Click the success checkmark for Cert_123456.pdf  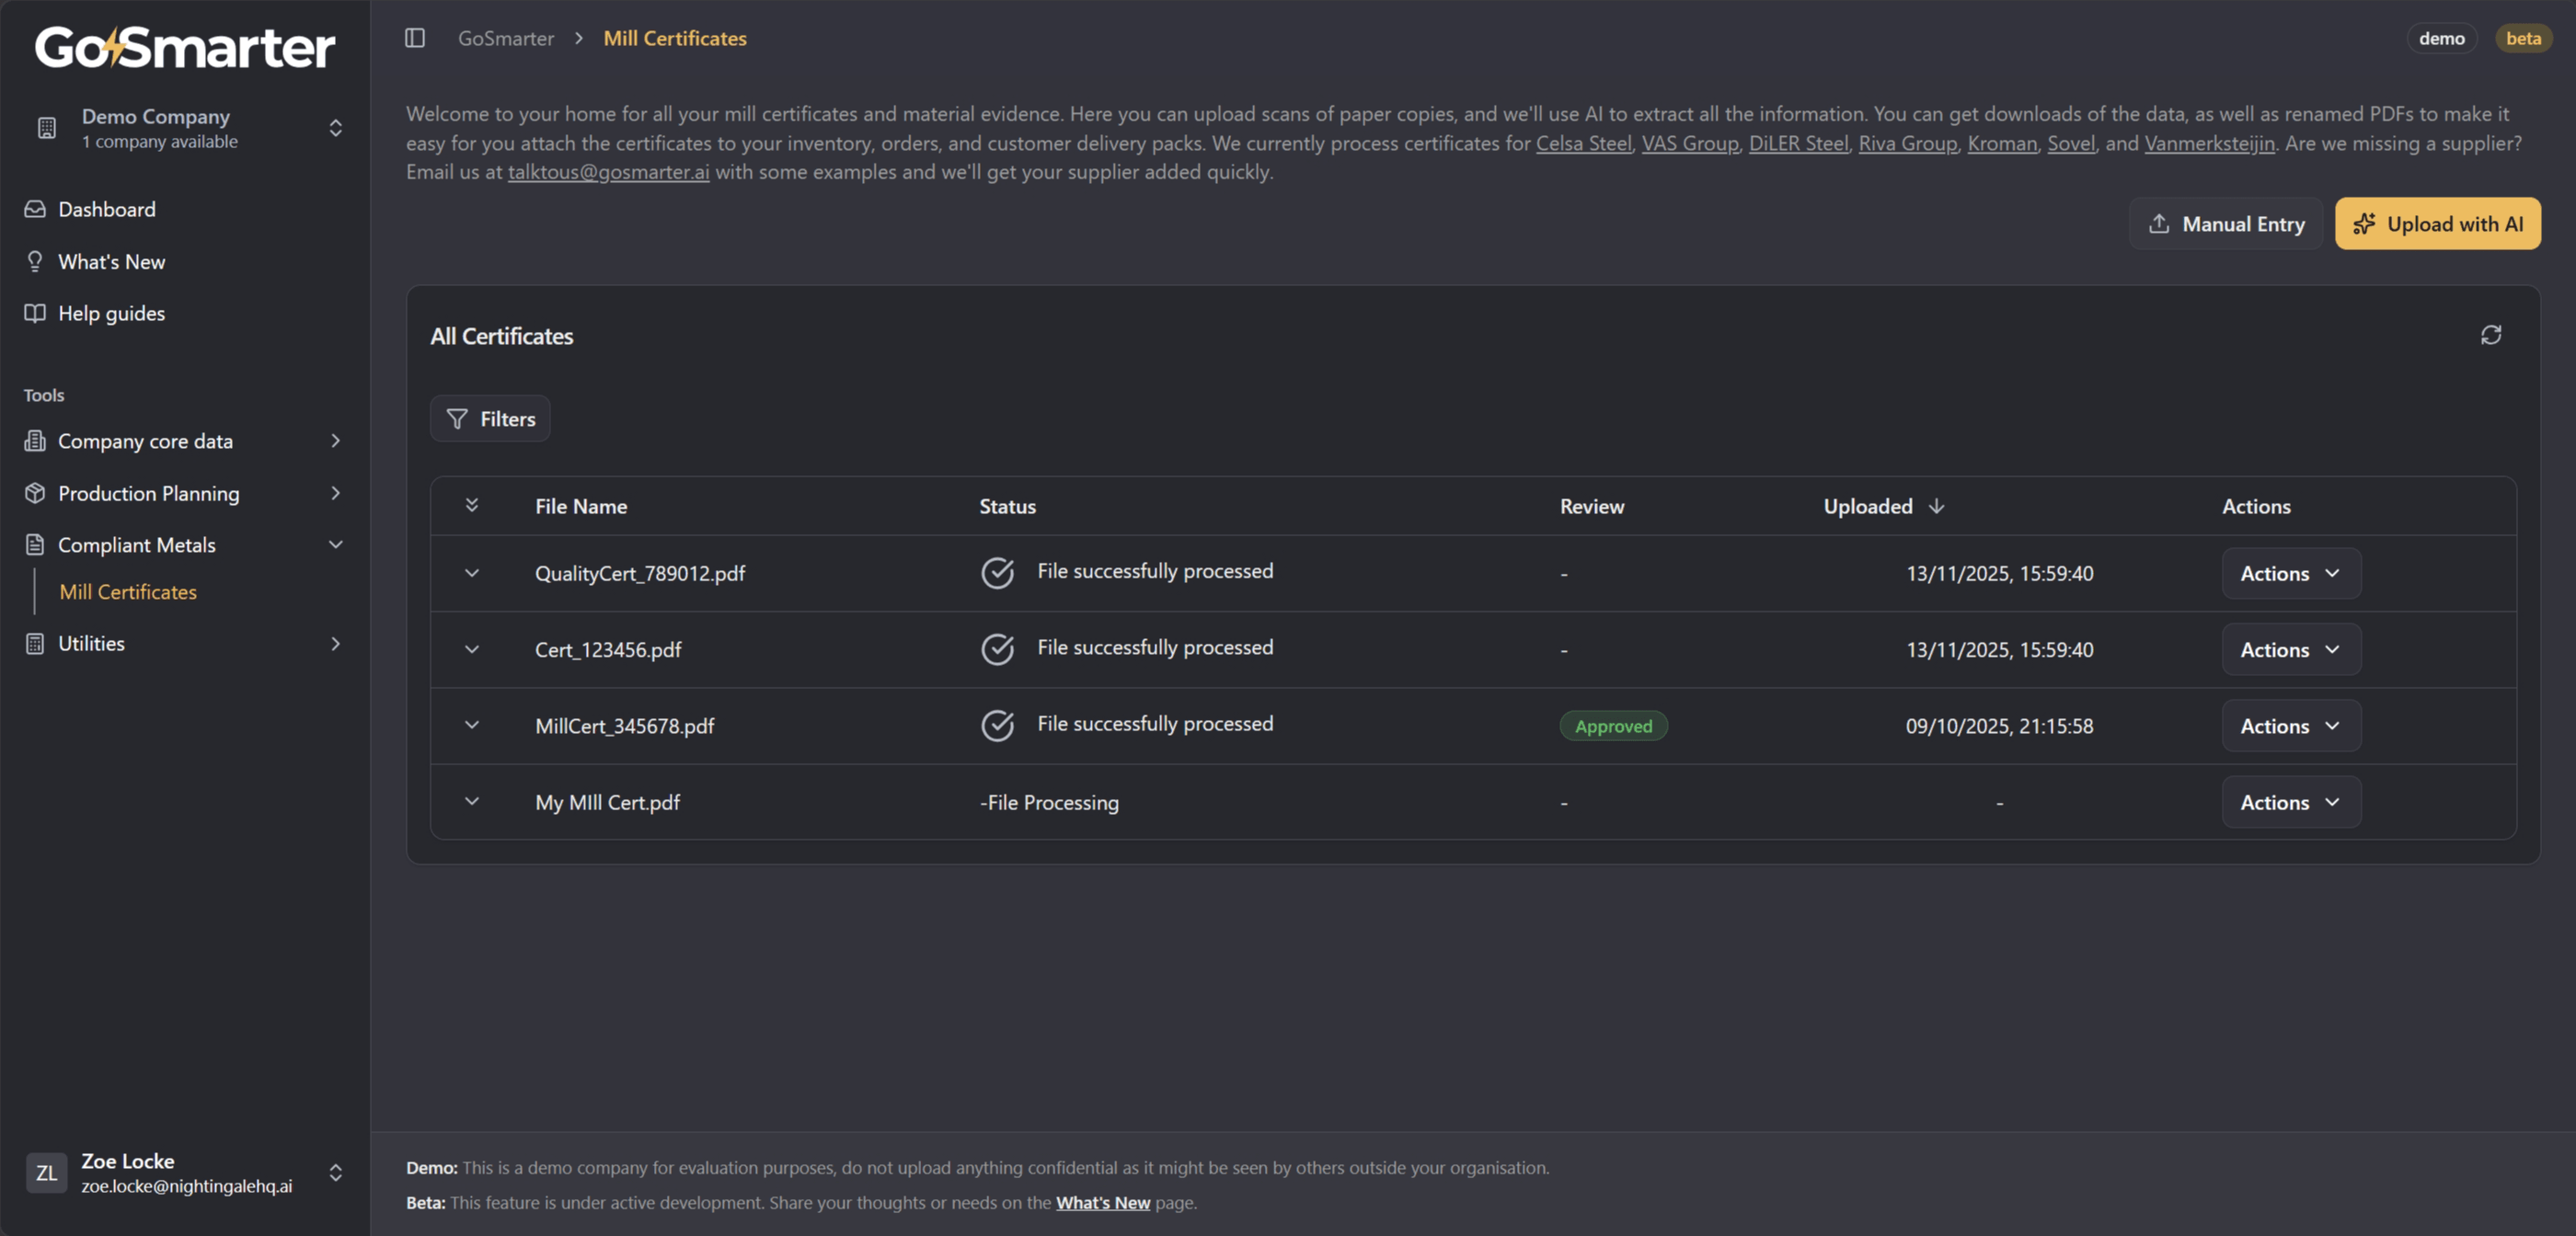coord(997,649)
